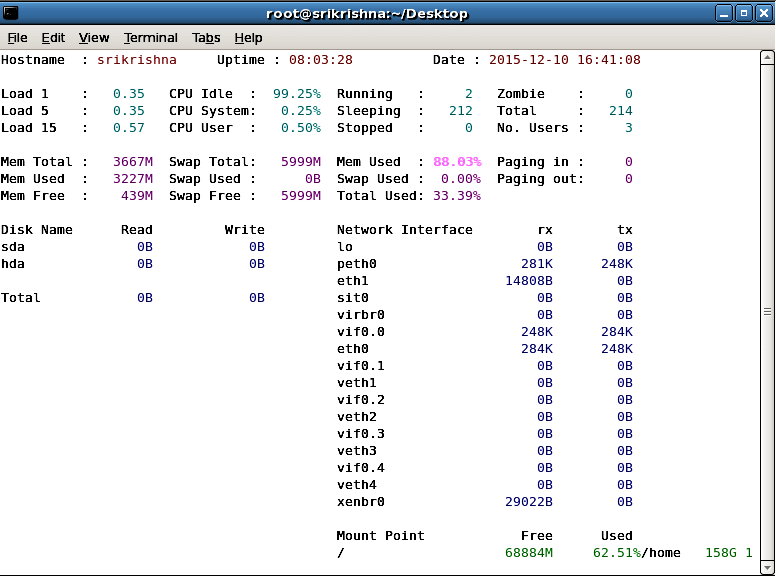
Task: Click the Mount Point header text
Action: click(x=380, y=536)
